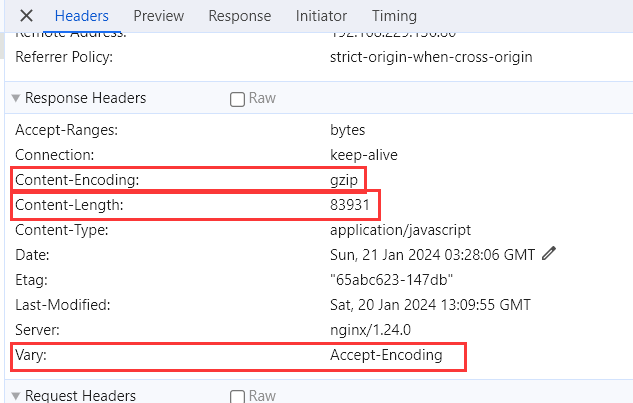Click the Response Headers section title
Image resolution: width=633 pixels, height=403 pixels.
pyautogui.click(x=86, y=98)
